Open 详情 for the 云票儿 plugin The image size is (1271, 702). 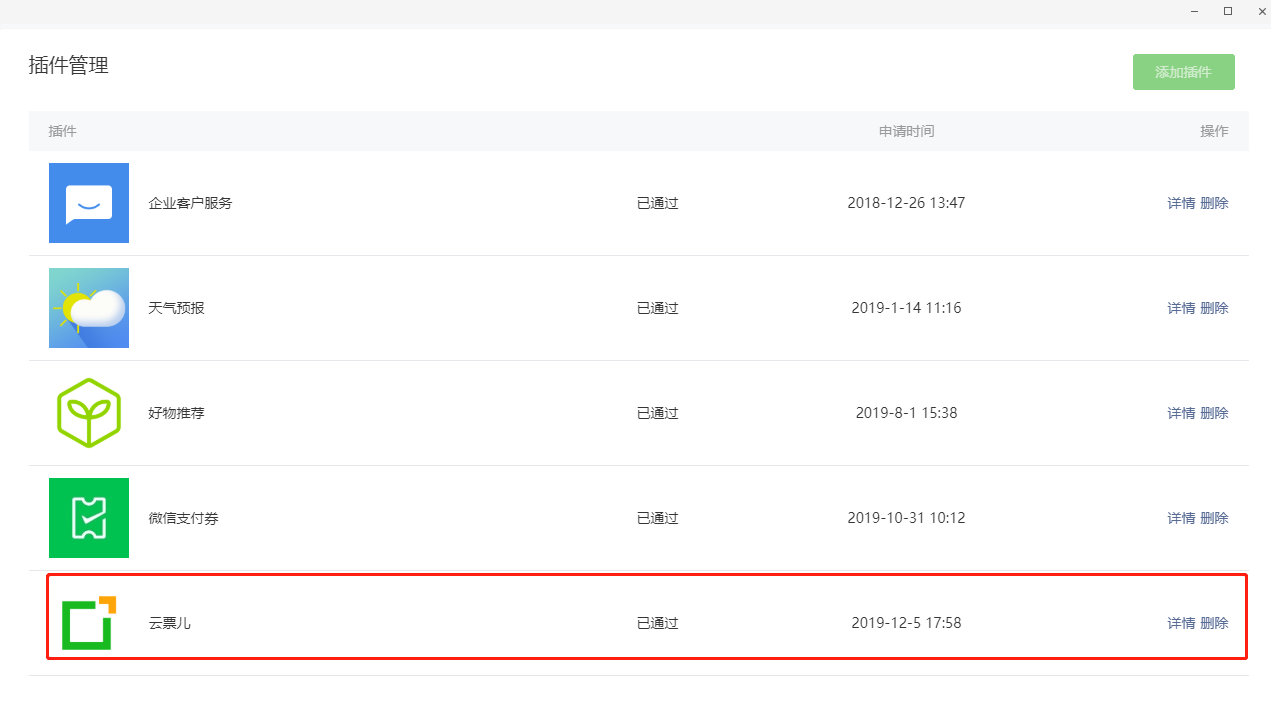coord(1181,623)
